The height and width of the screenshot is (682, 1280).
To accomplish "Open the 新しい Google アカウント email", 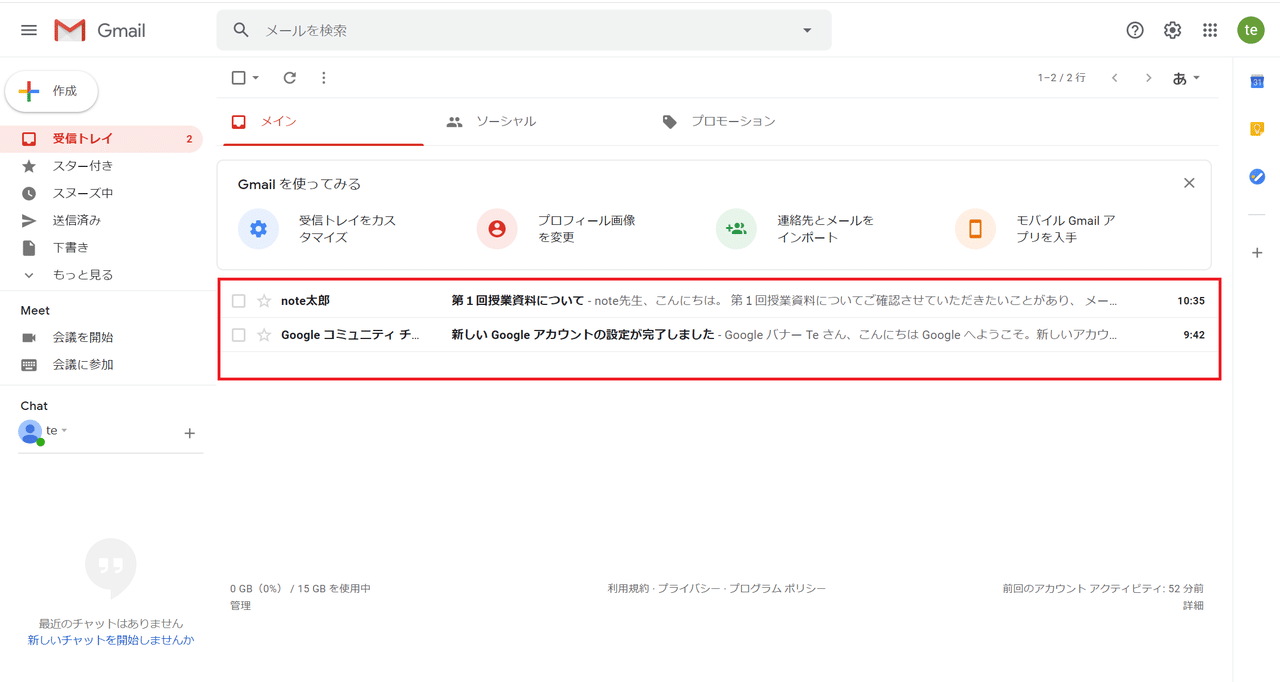I will coord(718,335).
